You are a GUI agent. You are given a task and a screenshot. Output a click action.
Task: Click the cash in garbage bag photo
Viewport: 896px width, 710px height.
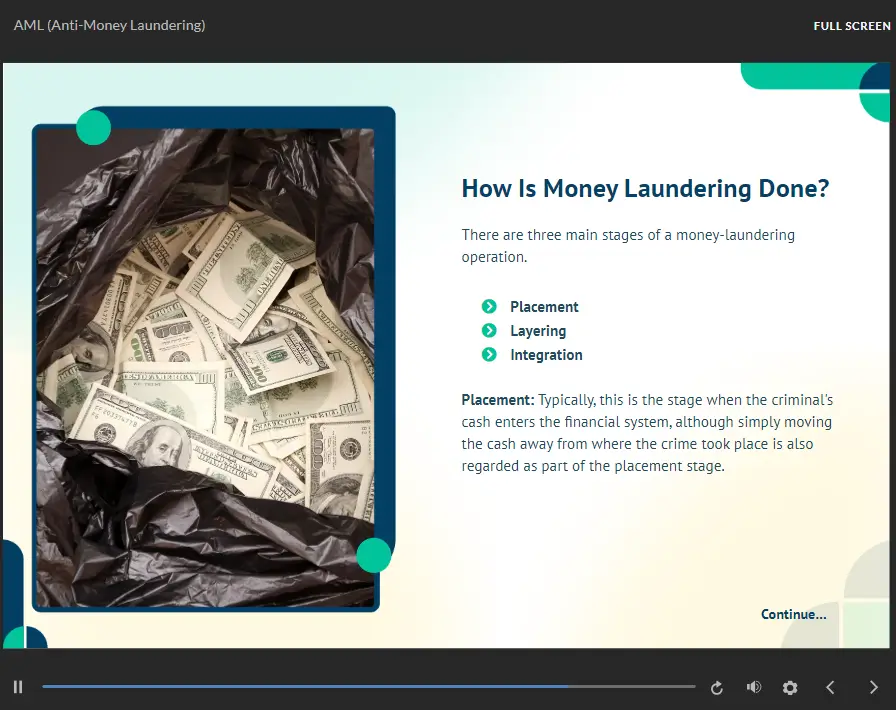[x=205, y=365]
